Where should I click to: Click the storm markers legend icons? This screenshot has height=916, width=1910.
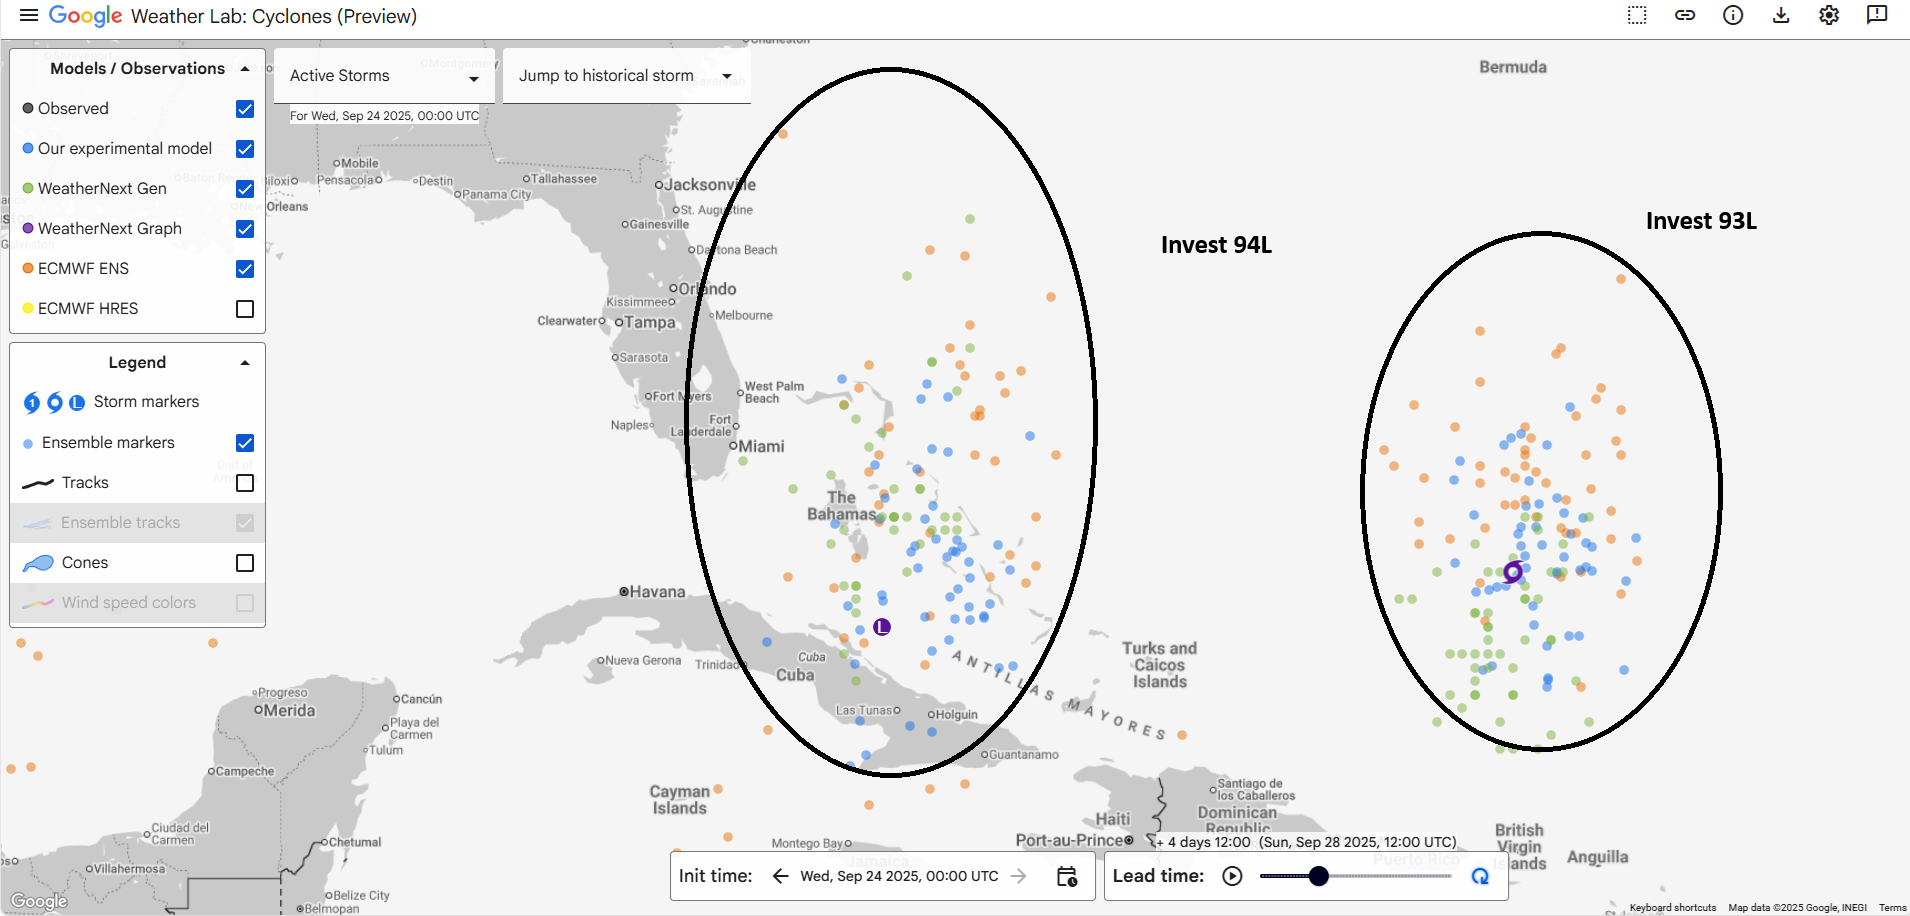54,402
